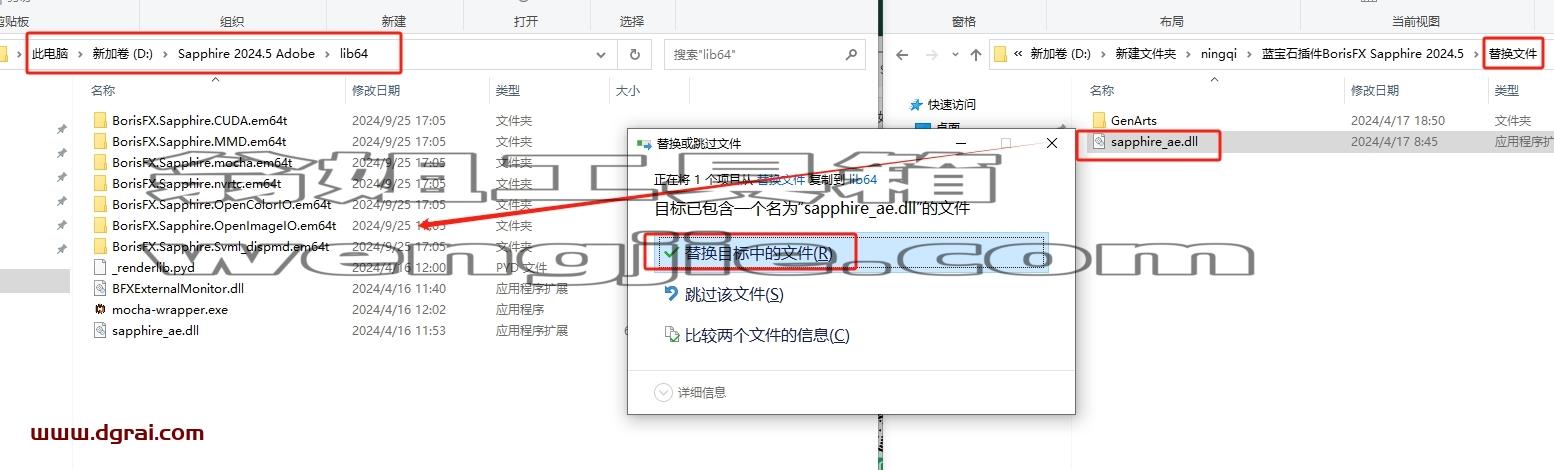Click the lib64 breadcrumb segment
Screen dimensions: 1554x470
click(354, 54)
